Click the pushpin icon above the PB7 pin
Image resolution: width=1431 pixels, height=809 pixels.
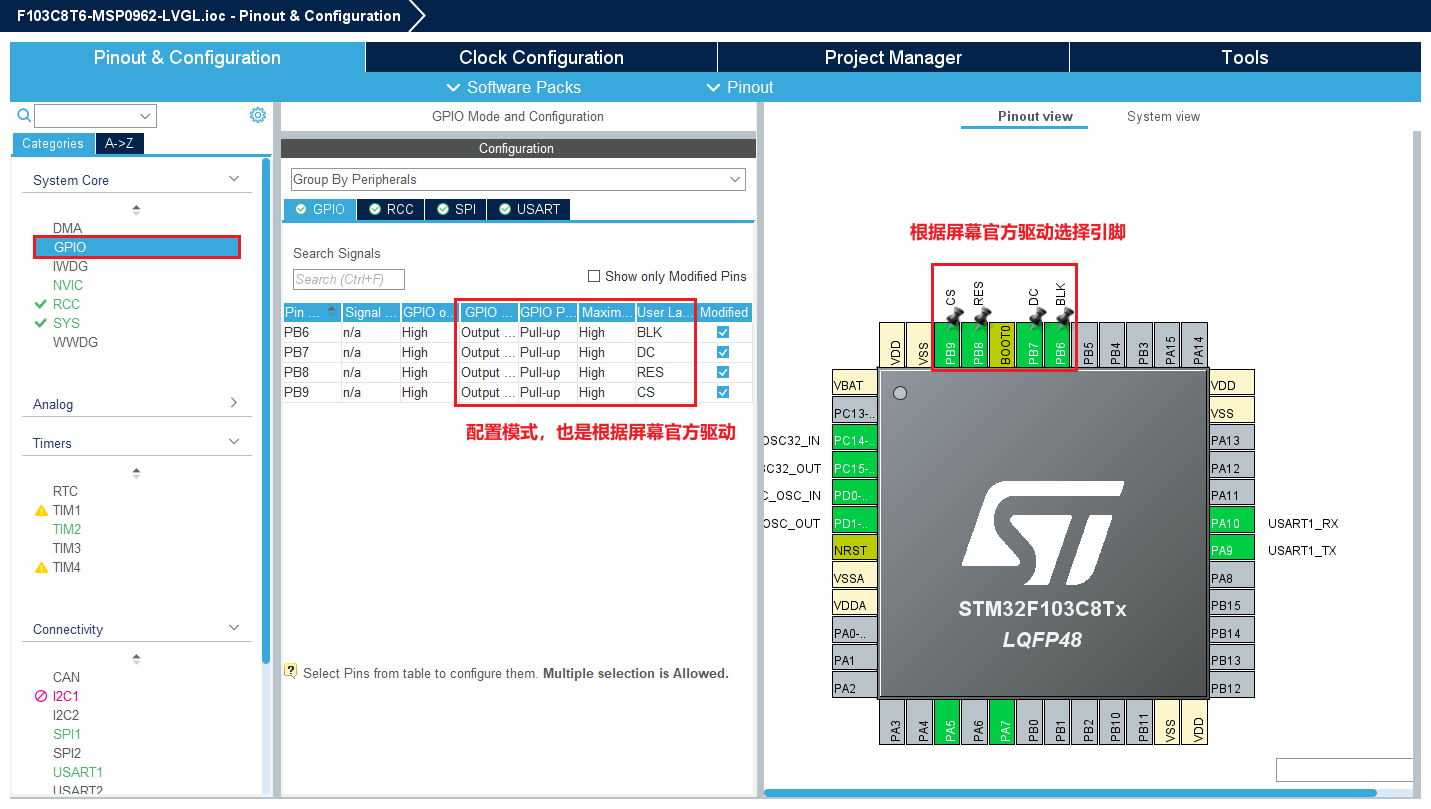(1035, 317)
